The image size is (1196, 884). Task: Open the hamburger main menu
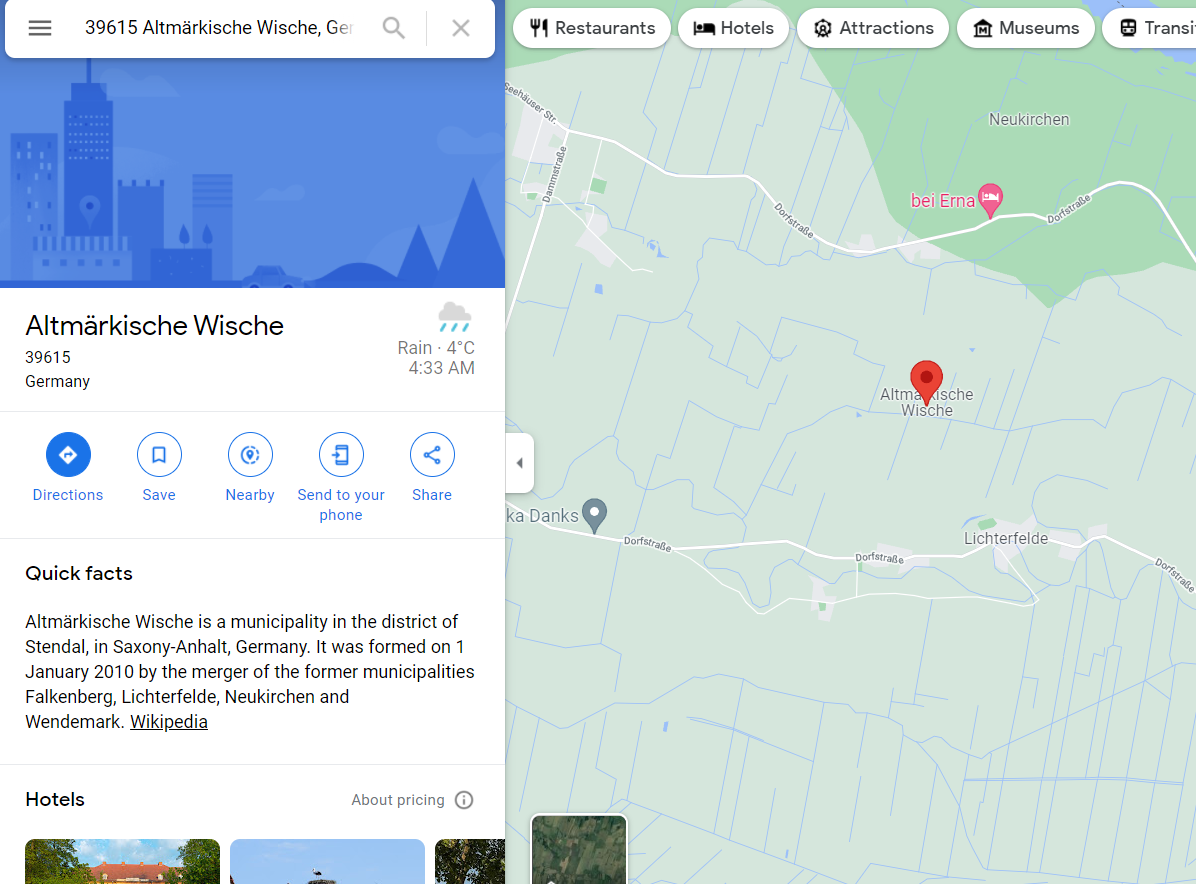tap(40, 28)
